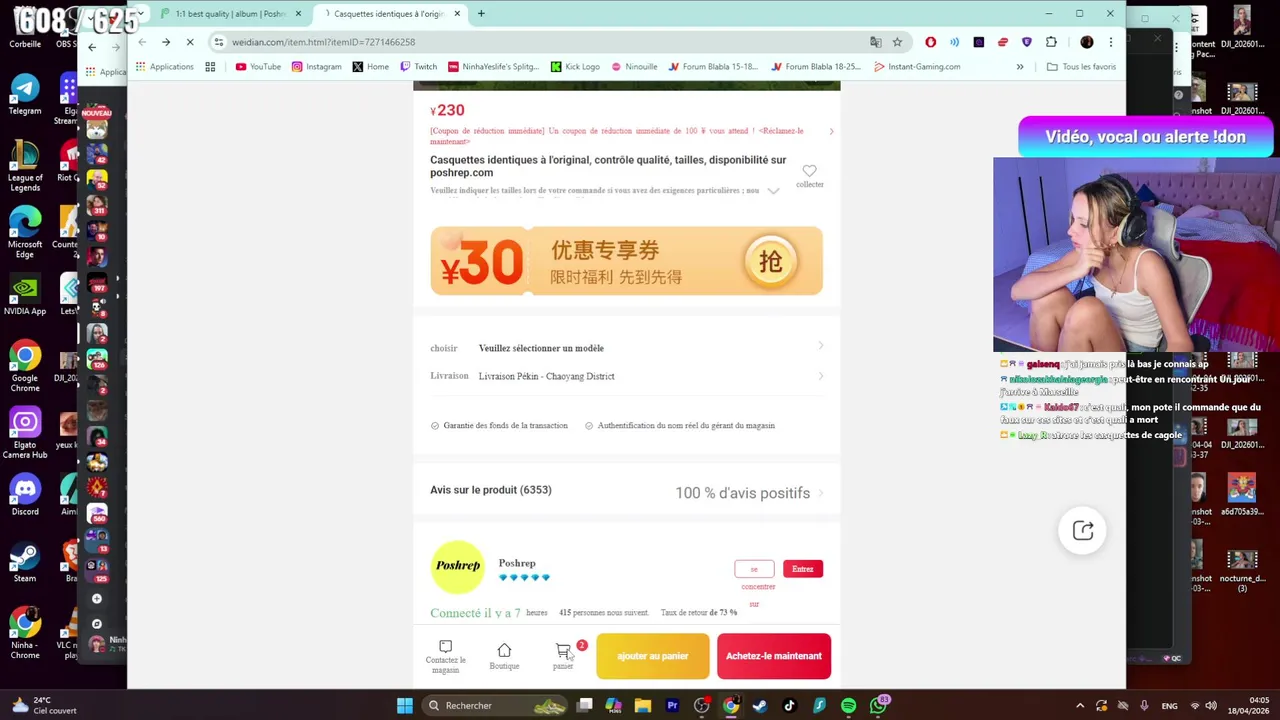This screenshot has width=1280, height=720.
Task: Open the Livraison Pékin options
Action: 627,376
